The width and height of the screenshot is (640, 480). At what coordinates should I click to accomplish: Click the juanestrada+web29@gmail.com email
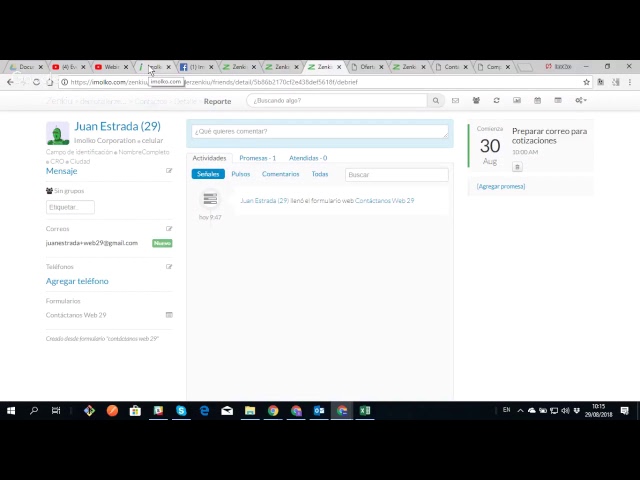point(92,243)
